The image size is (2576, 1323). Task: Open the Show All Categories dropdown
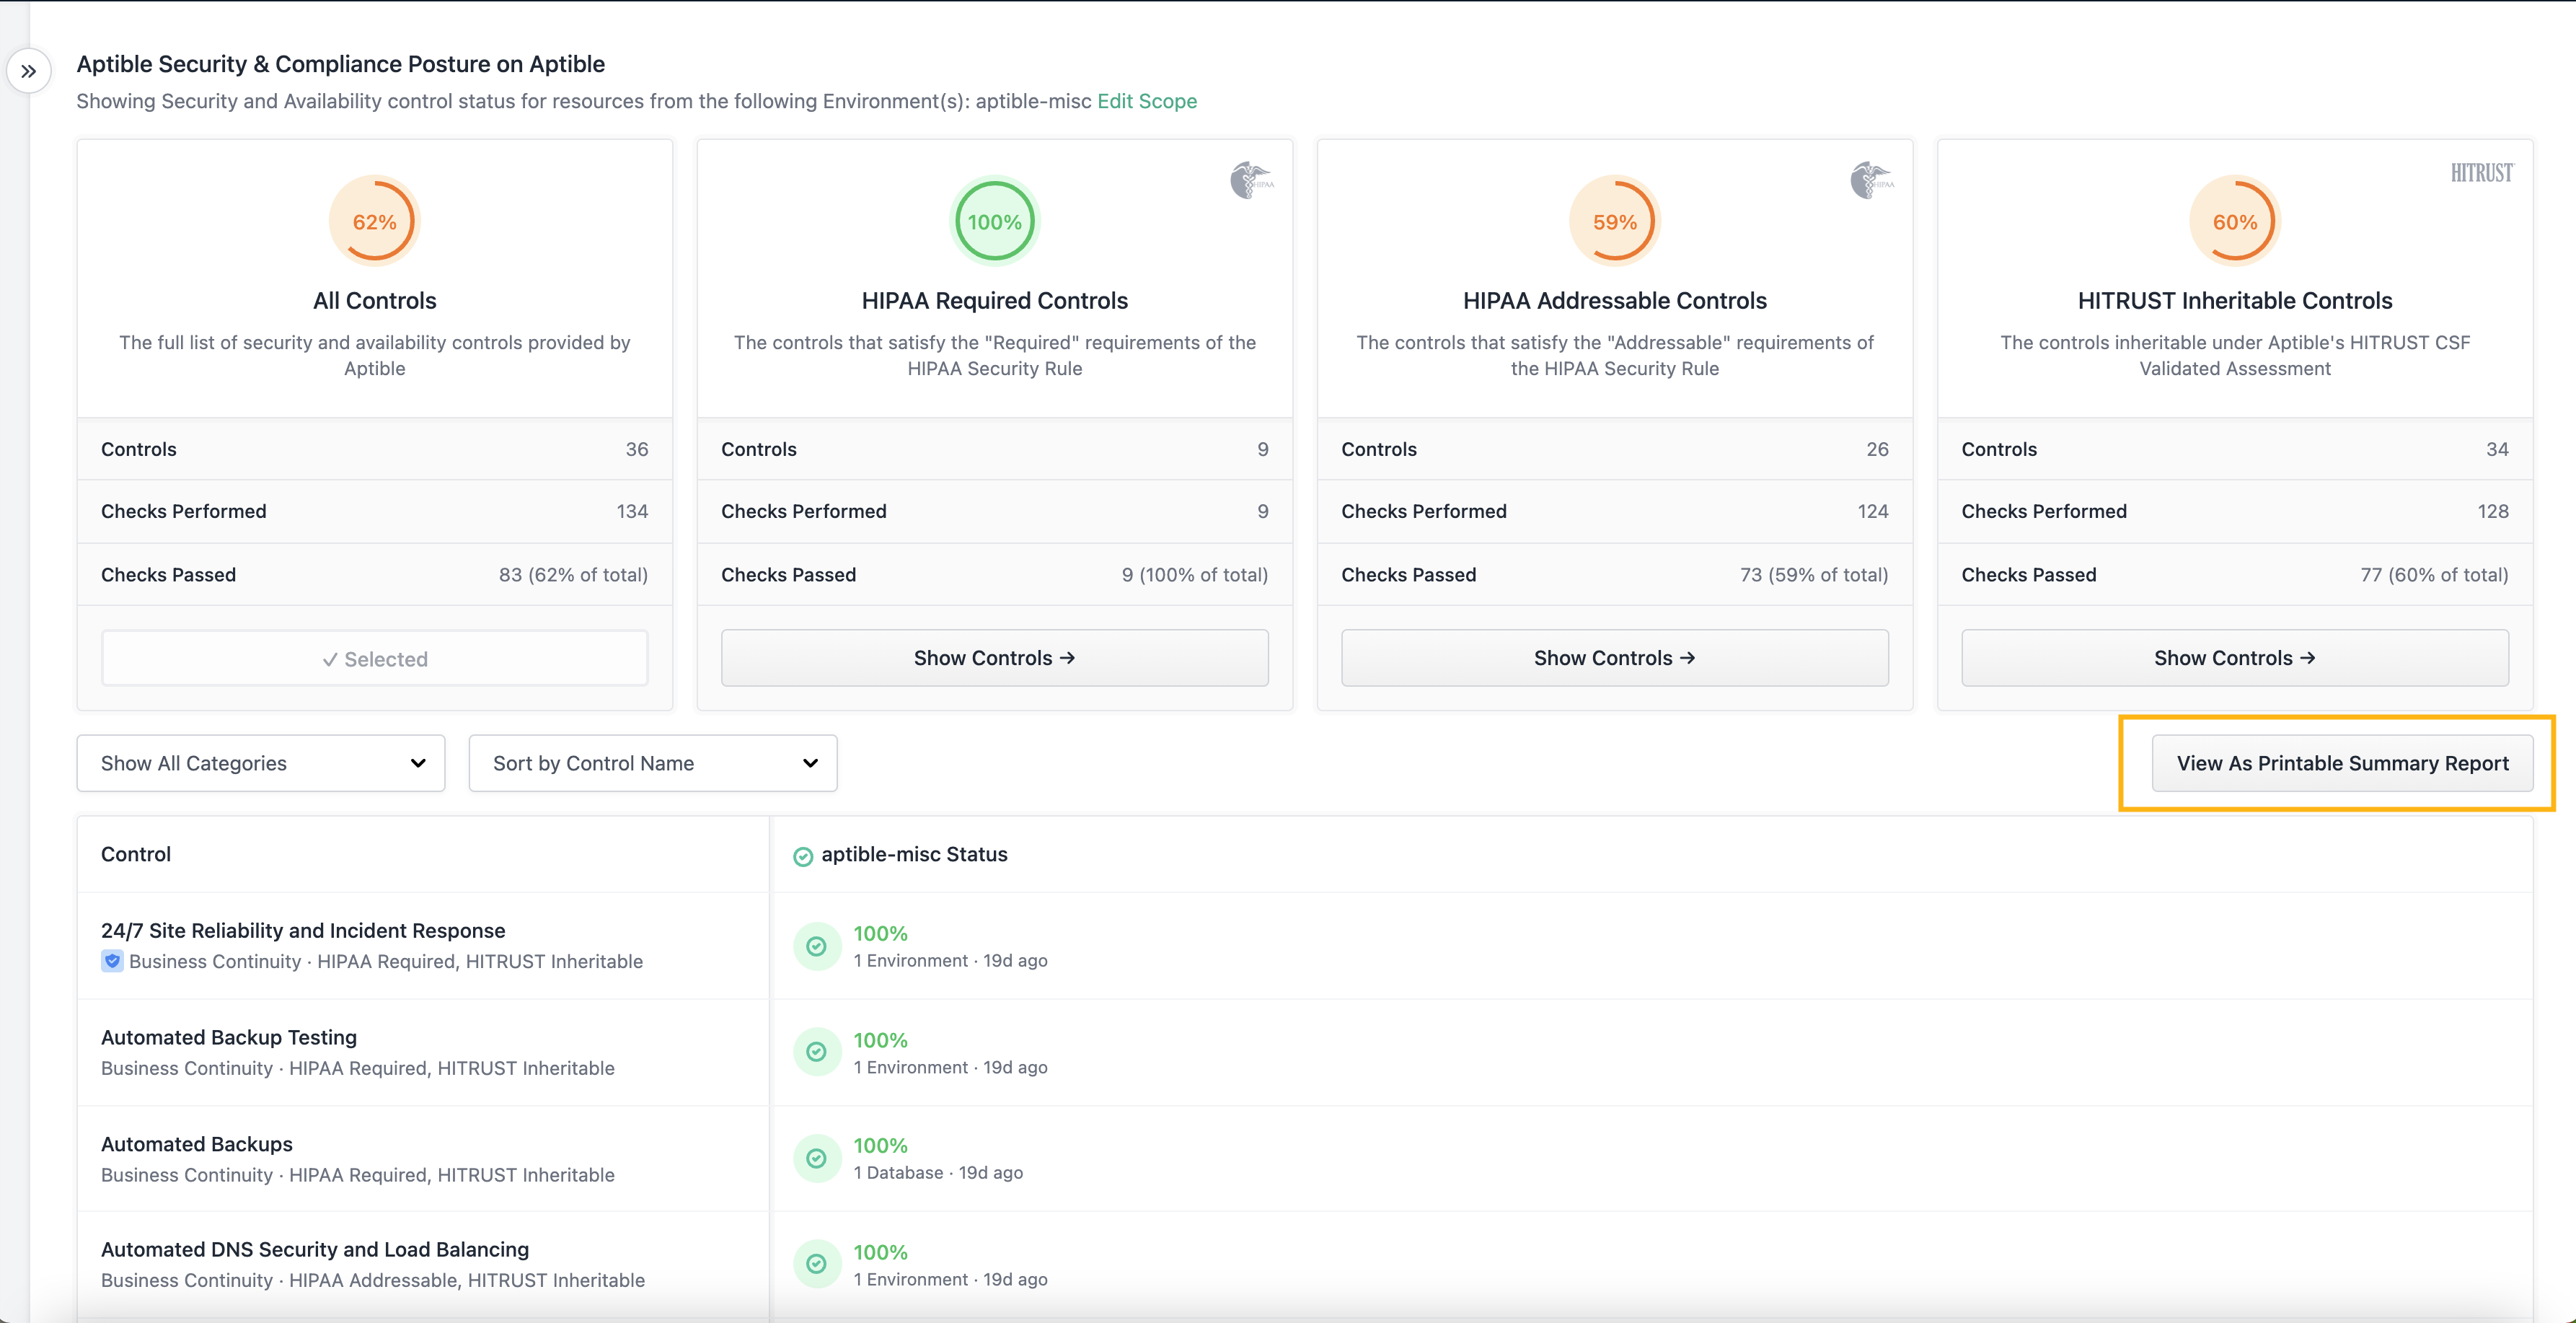pyautogui.click(x=261, y=763)
